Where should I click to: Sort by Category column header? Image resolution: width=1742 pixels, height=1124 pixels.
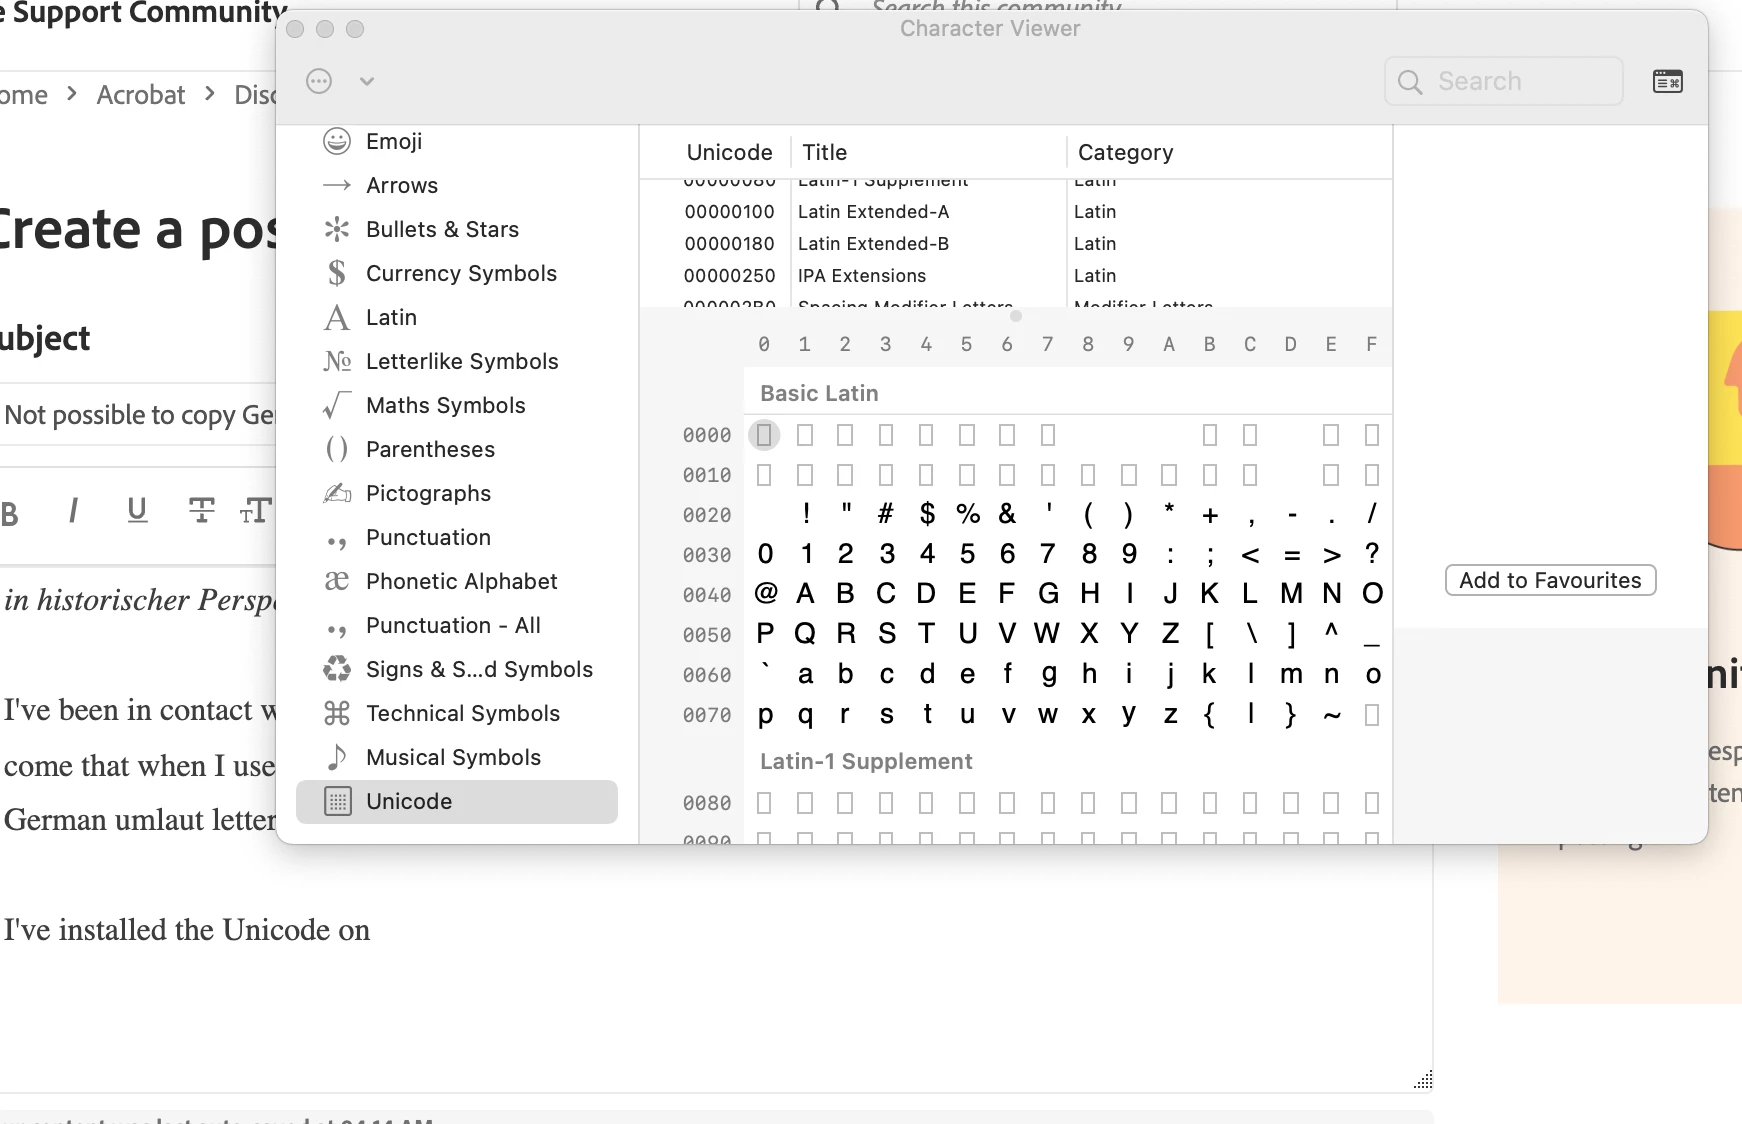click(x=1125, y=152)
